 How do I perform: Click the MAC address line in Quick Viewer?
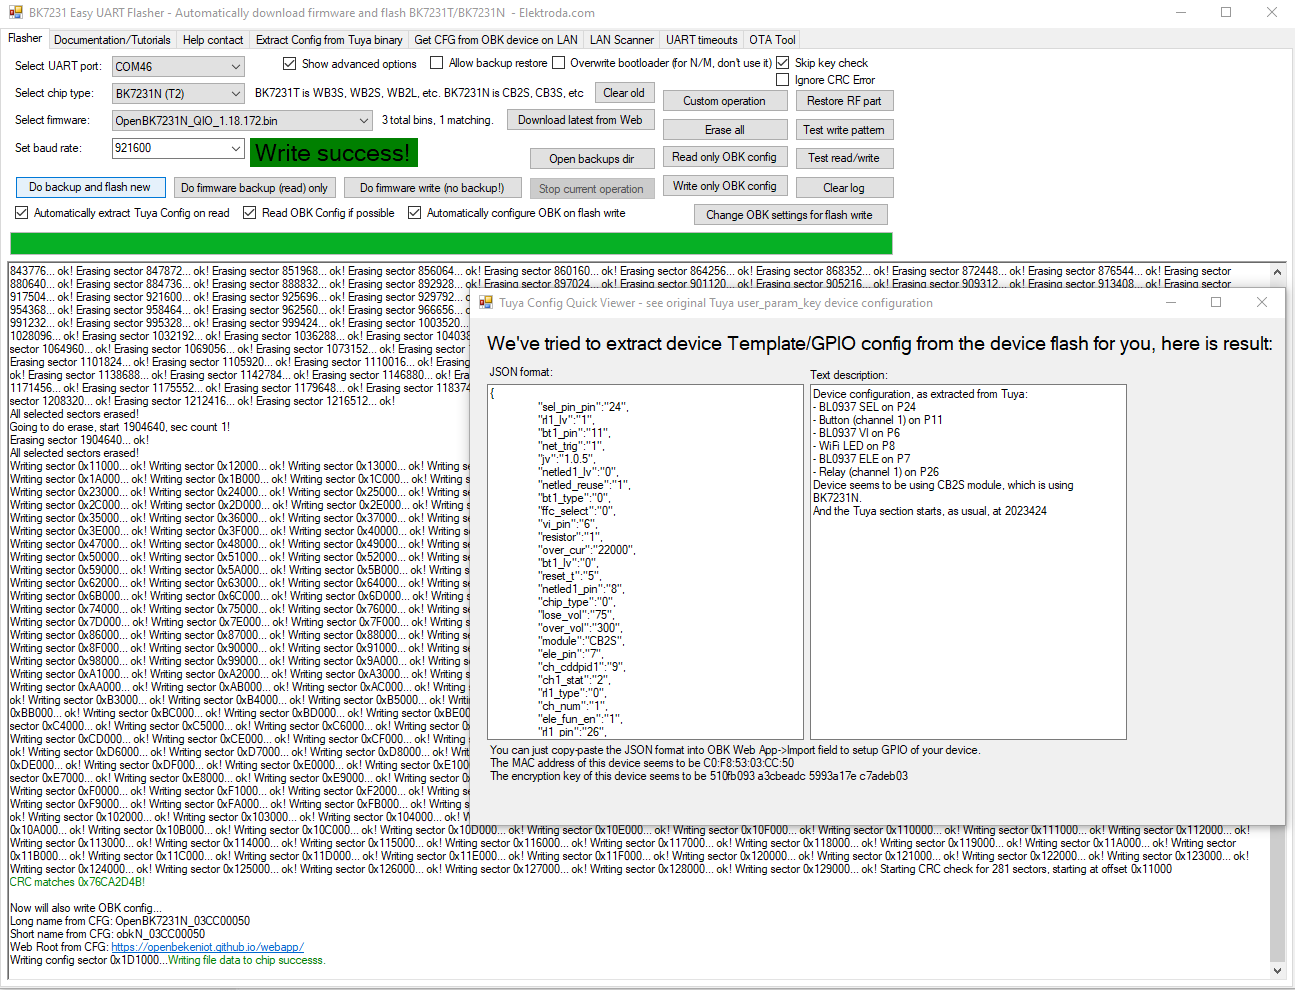642,763
